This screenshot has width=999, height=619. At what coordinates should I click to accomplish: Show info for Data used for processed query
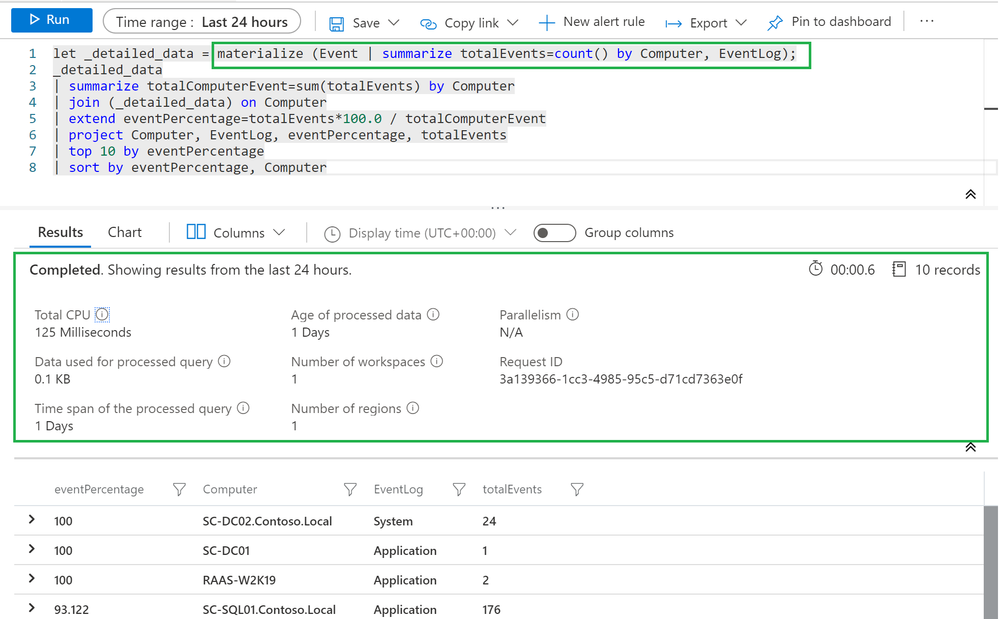(x=224, y=361)
